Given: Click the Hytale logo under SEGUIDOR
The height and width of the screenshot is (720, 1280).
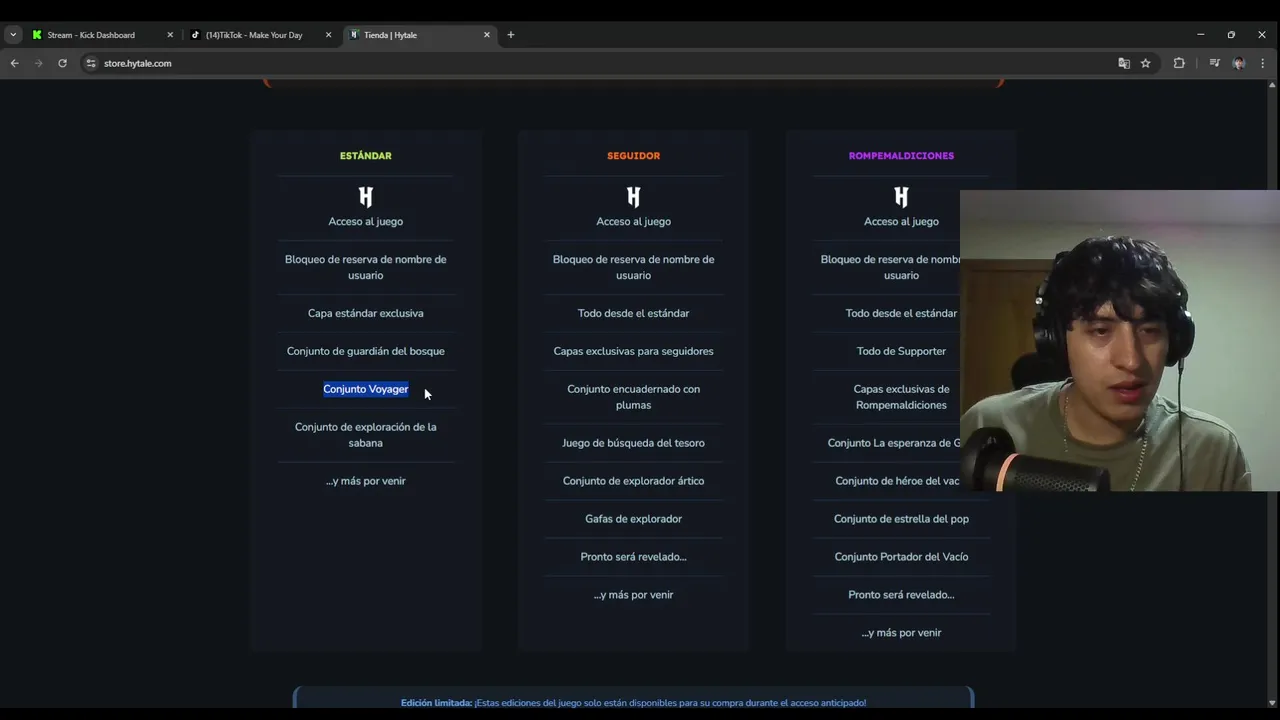Looking at the screenshot, I should [x=634, y=197].
